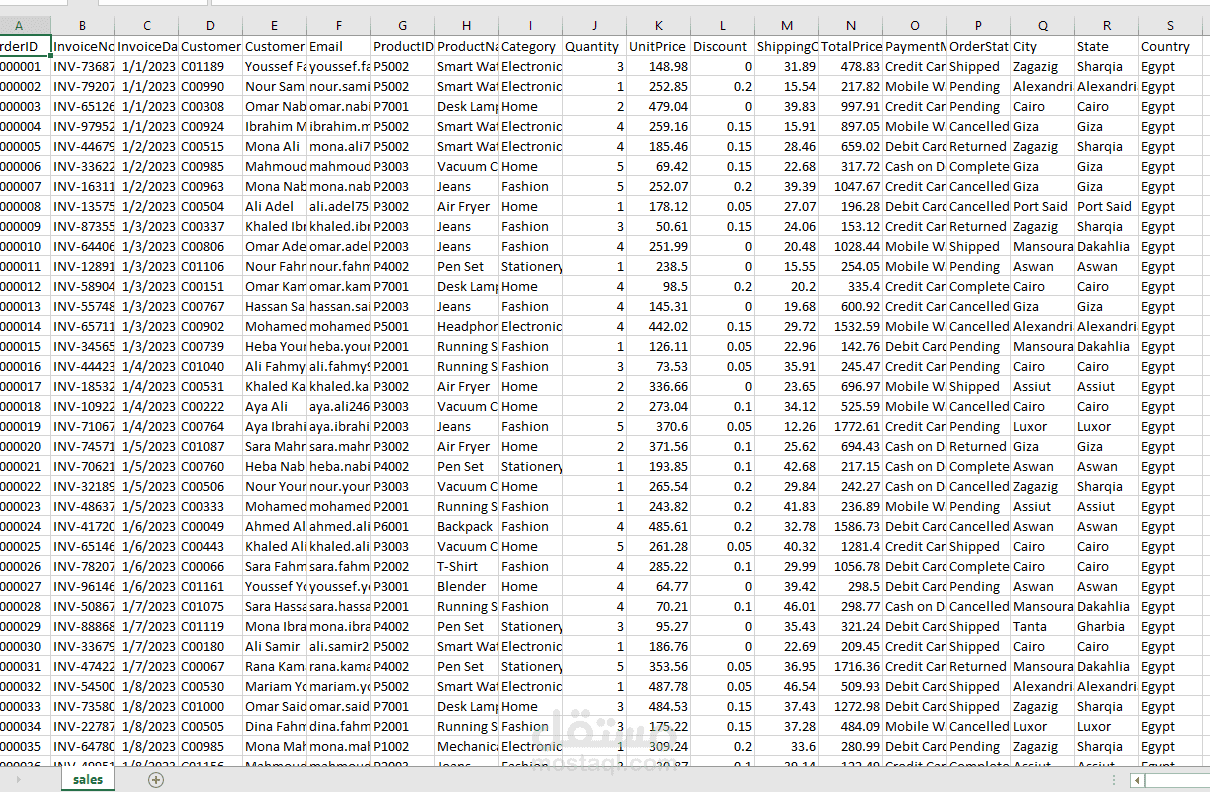The height and width of the screenshot is (792, 1210).
Task: Click customer ID cell C01189
Action: pyautogui.click(x=210, y=66)
